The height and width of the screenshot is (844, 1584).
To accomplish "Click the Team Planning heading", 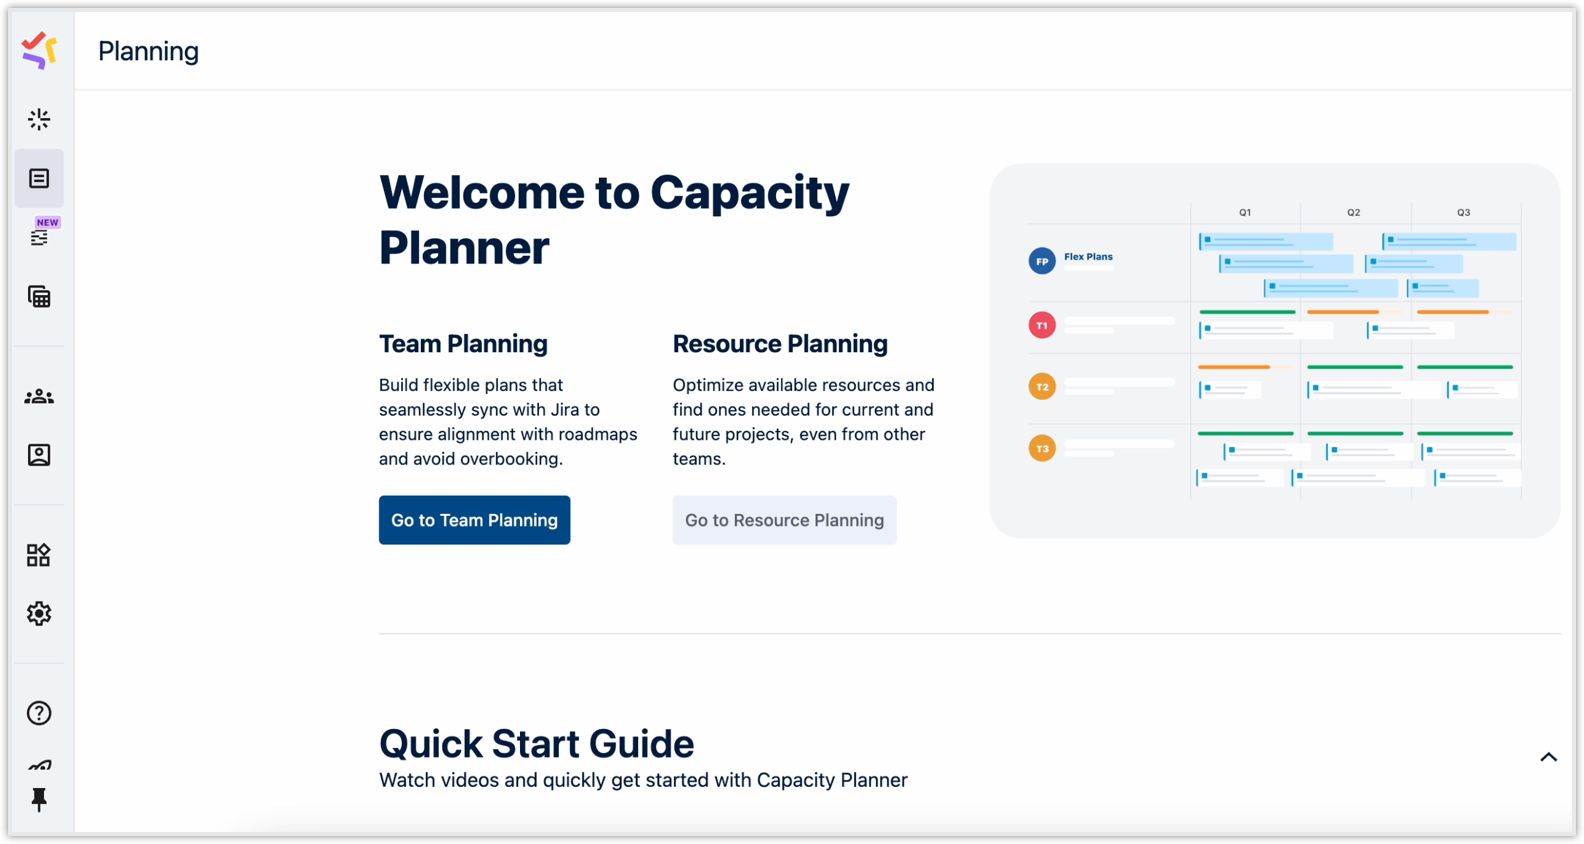I will click(463, 344).
